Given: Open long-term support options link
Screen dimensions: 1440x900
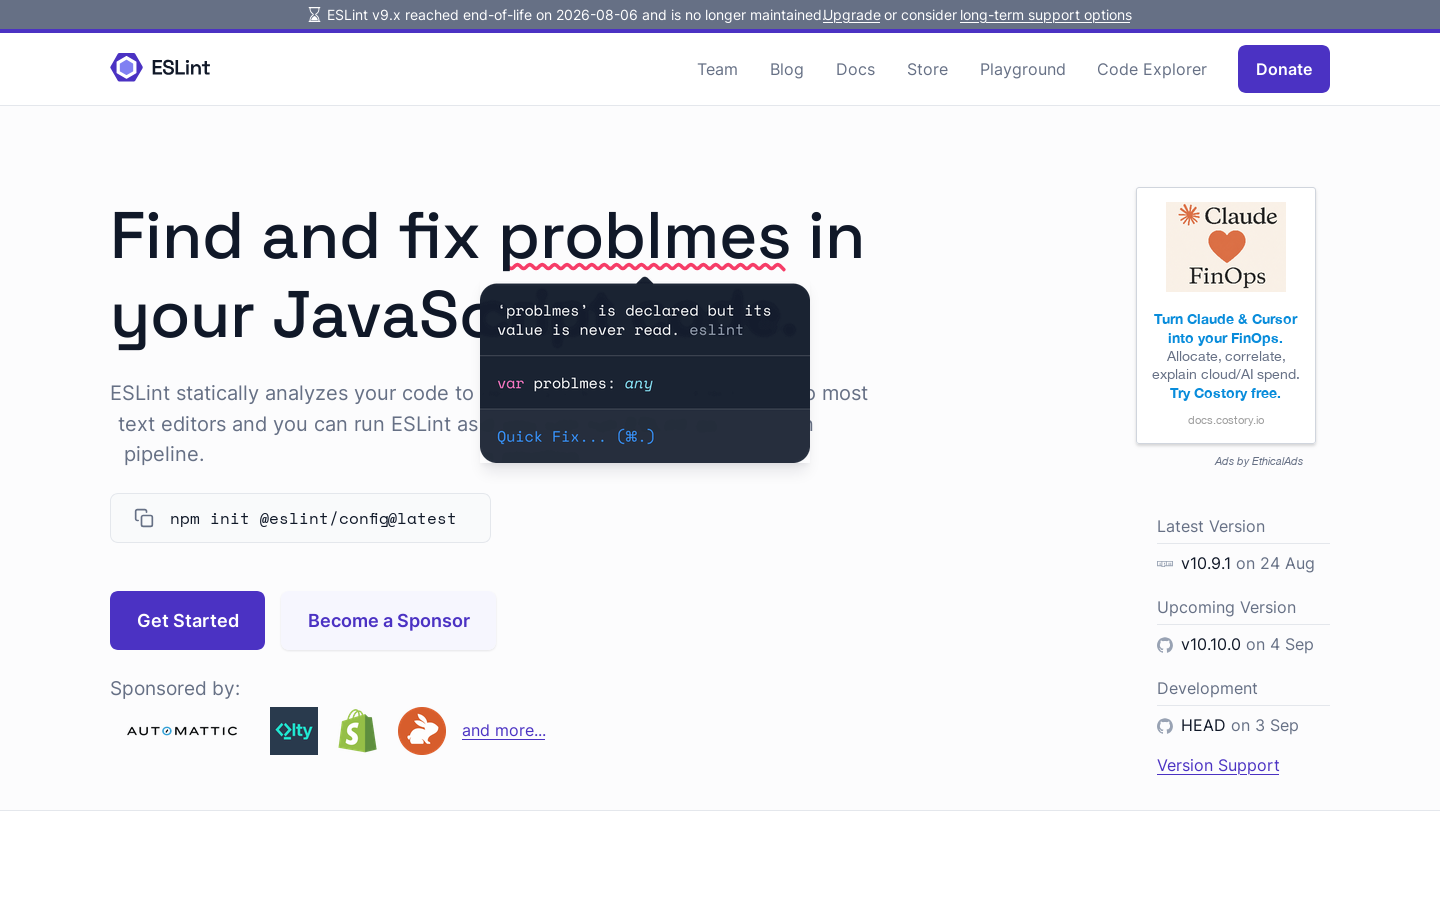Looking at the screenshot, I should pyautogui.click(x=1046, y=15).
